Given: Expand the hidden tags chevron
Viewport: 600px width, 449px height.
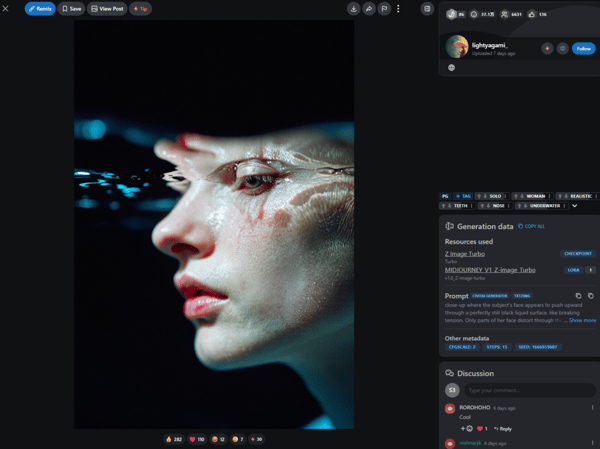Looking at the screenshot, I should pos(575,206).
